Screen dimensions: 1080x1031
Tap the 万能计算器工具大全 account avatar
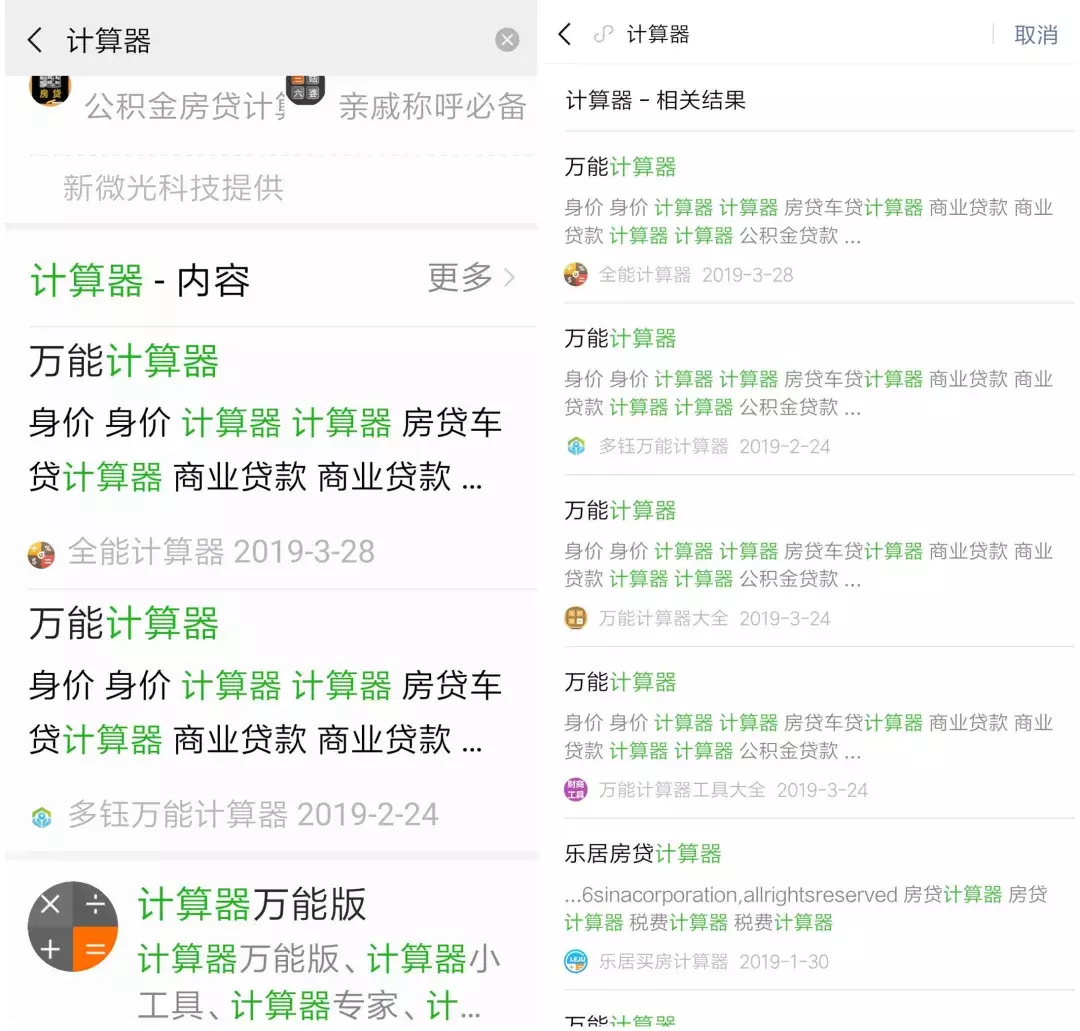coord(576,789)
